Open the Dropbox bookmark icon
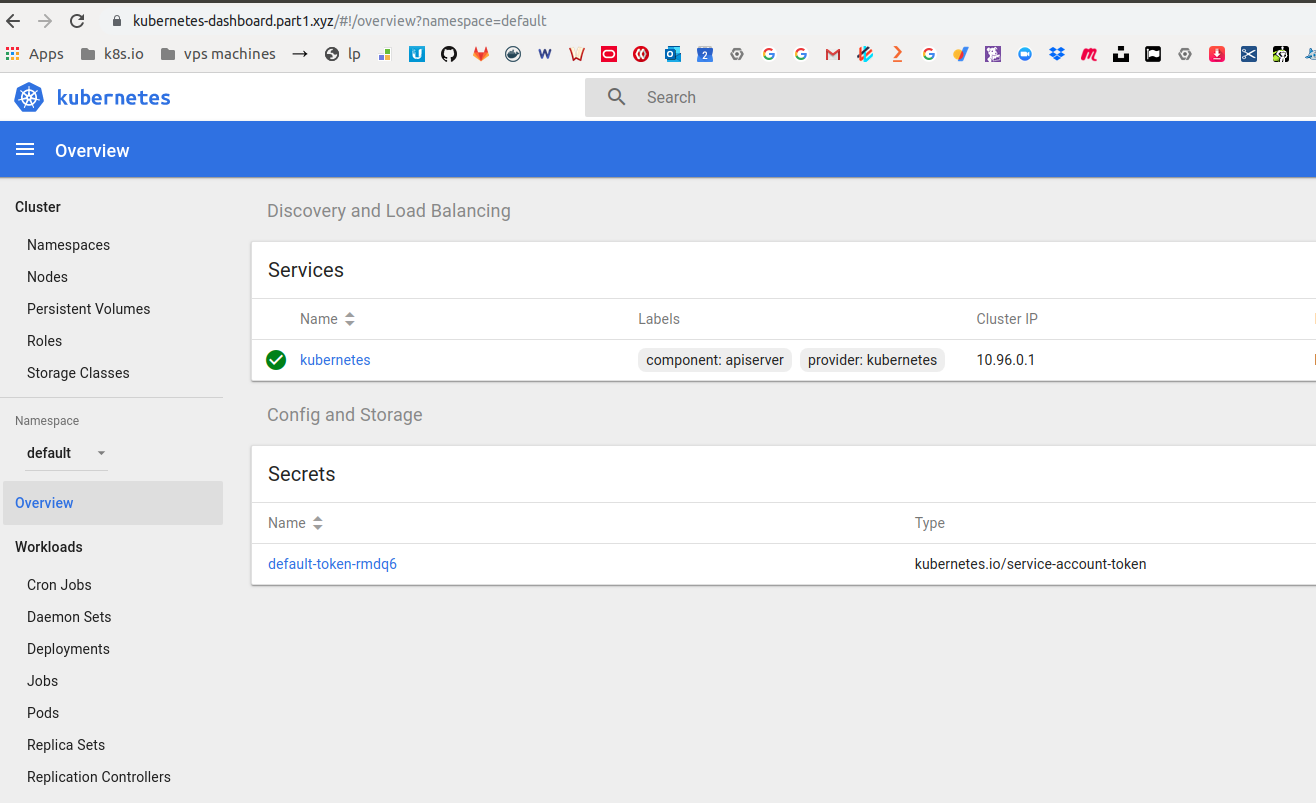Screen dimensions: 1316x803 1057,54
